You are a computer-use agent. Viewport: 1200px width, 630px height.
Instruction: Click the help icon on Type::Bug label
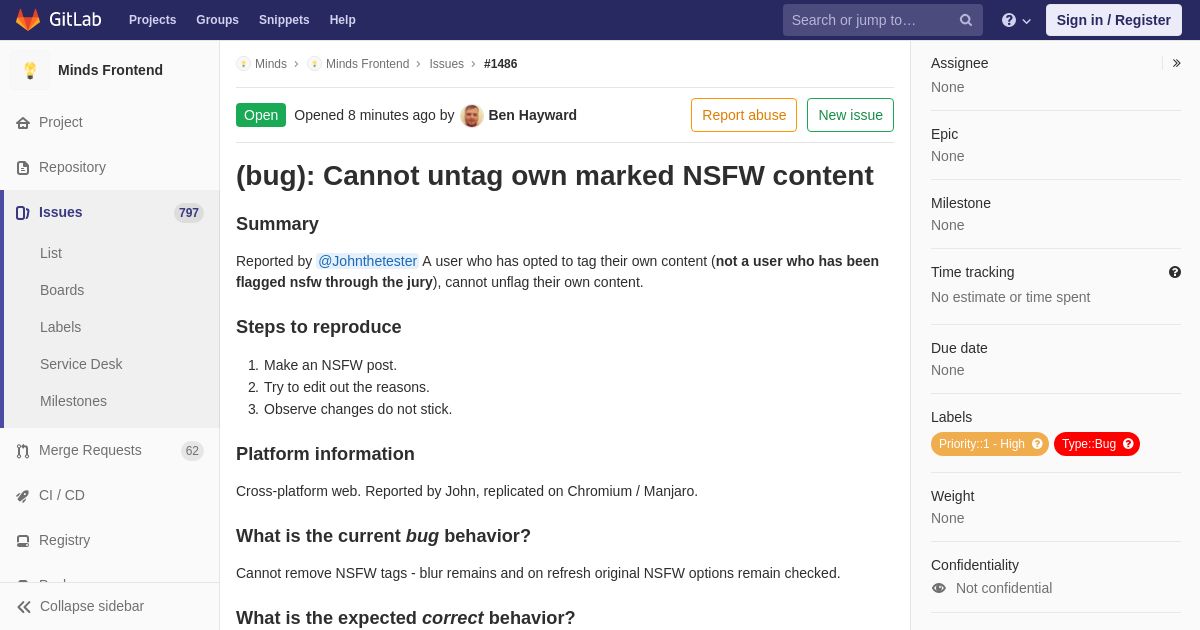1128,444
